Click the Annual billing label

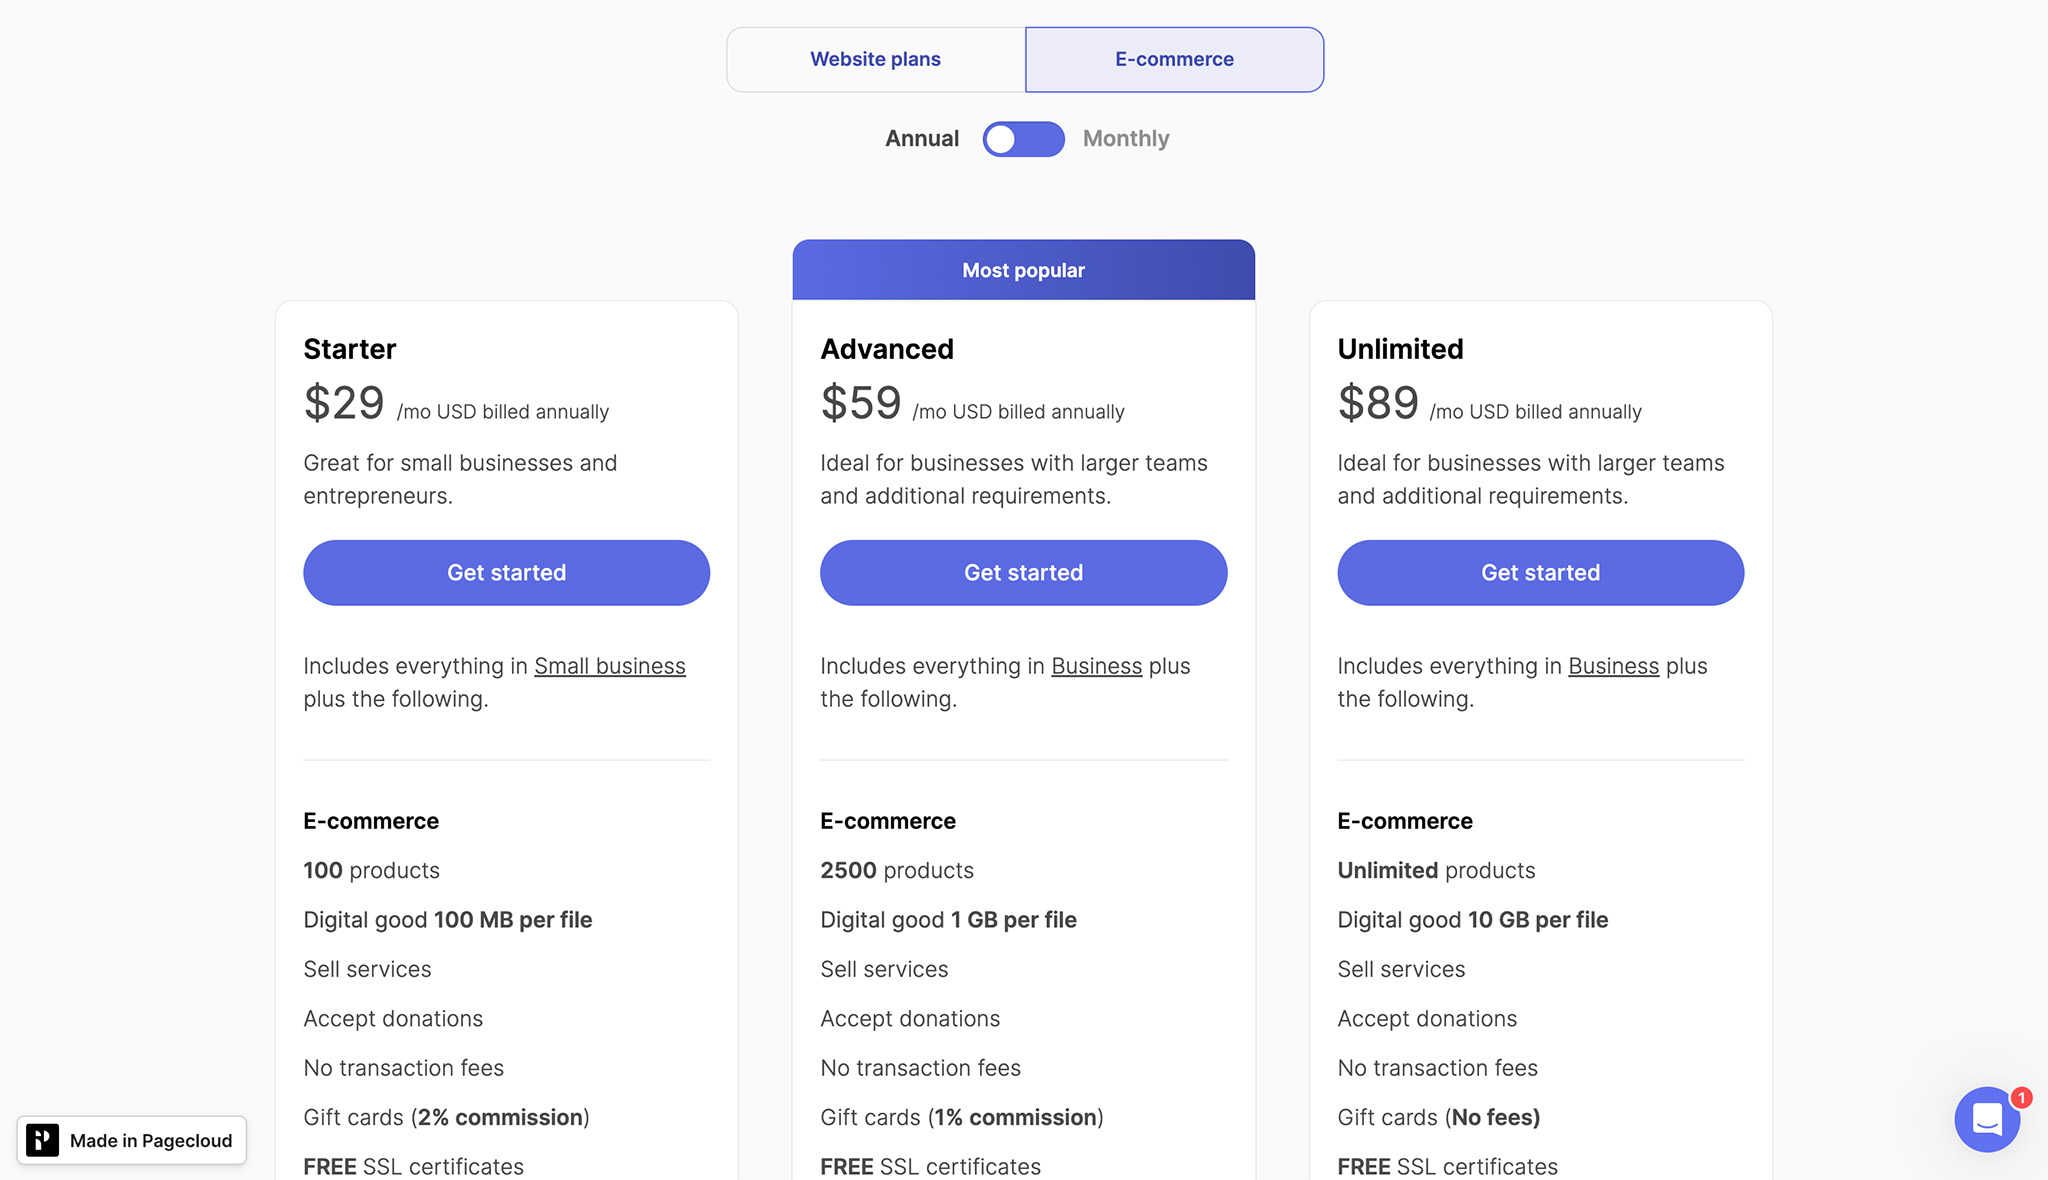click(x=920, y=138)
